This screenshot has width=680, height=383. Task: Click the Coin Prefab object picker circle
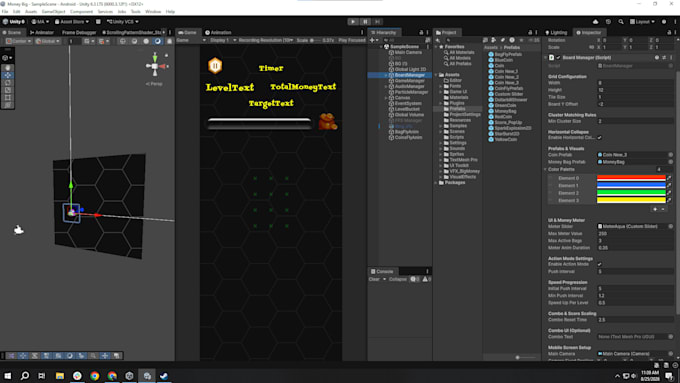670,155
